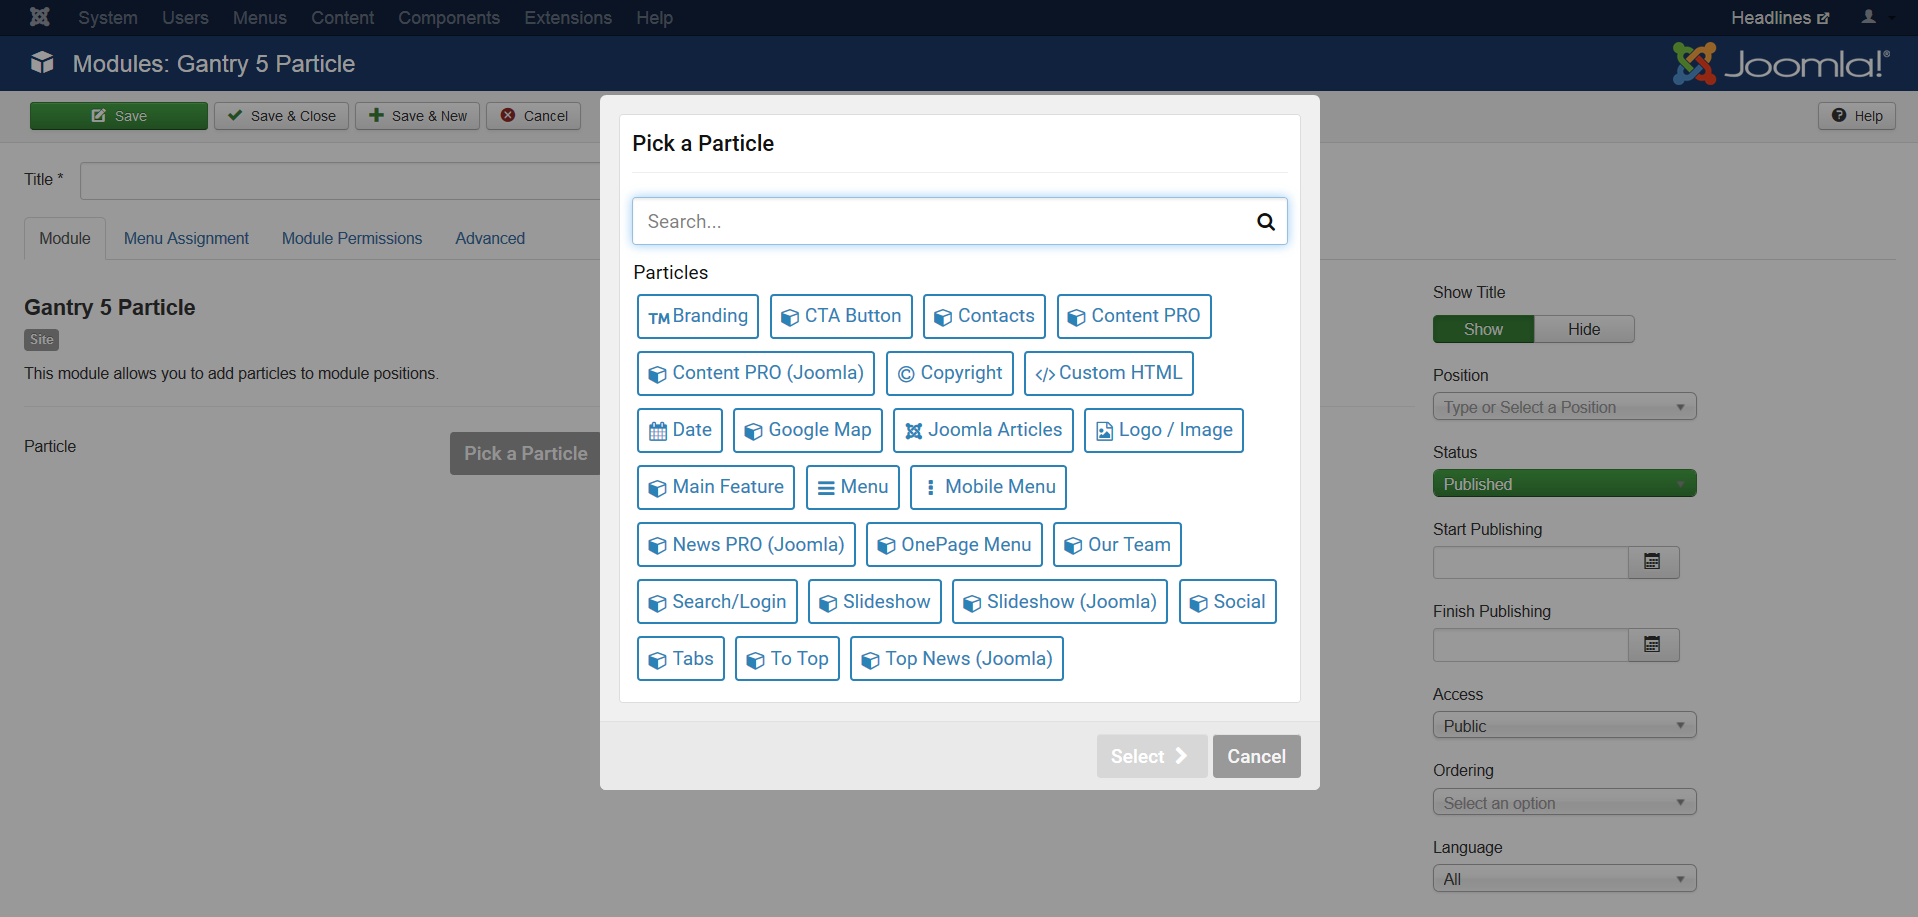The height and width of the screenshot is (917, 1918).
Task: Click the Finish Publishing date field
Action: pyautogui.click(x=1530, y=645)
